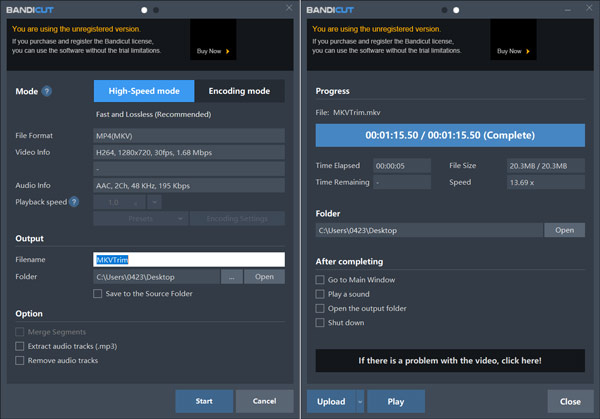Screen dimensions: 600x419
Task: Click the first page dot in the left window
Action: tap(144, 10)
